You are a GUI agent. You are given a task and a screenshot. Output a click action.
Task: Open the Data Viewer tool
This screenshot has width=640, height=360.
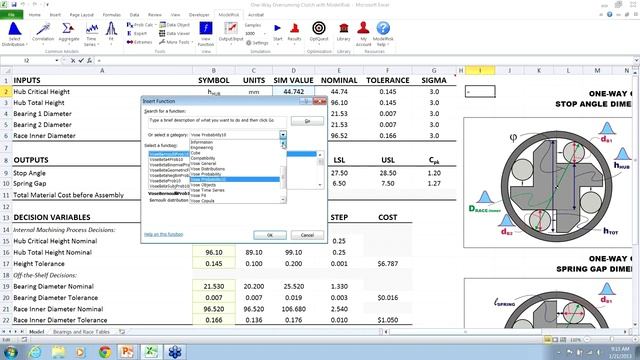(175, 33)
